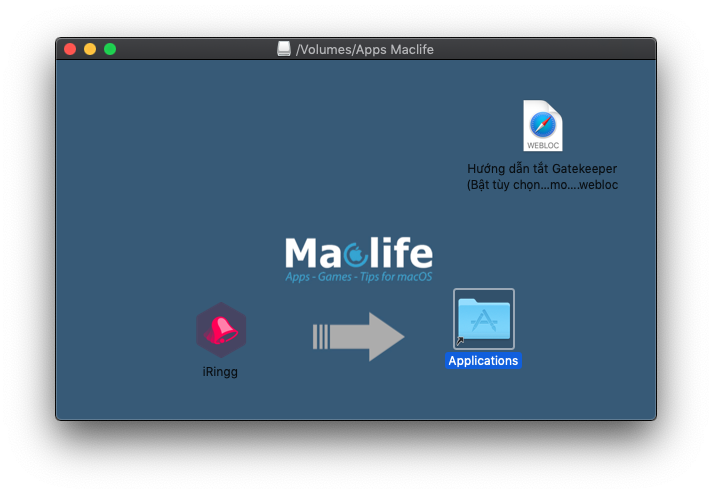Click the Hướng dẫn tắt Gatekeeper filename
712x494 pixels.
click(541, 169)
